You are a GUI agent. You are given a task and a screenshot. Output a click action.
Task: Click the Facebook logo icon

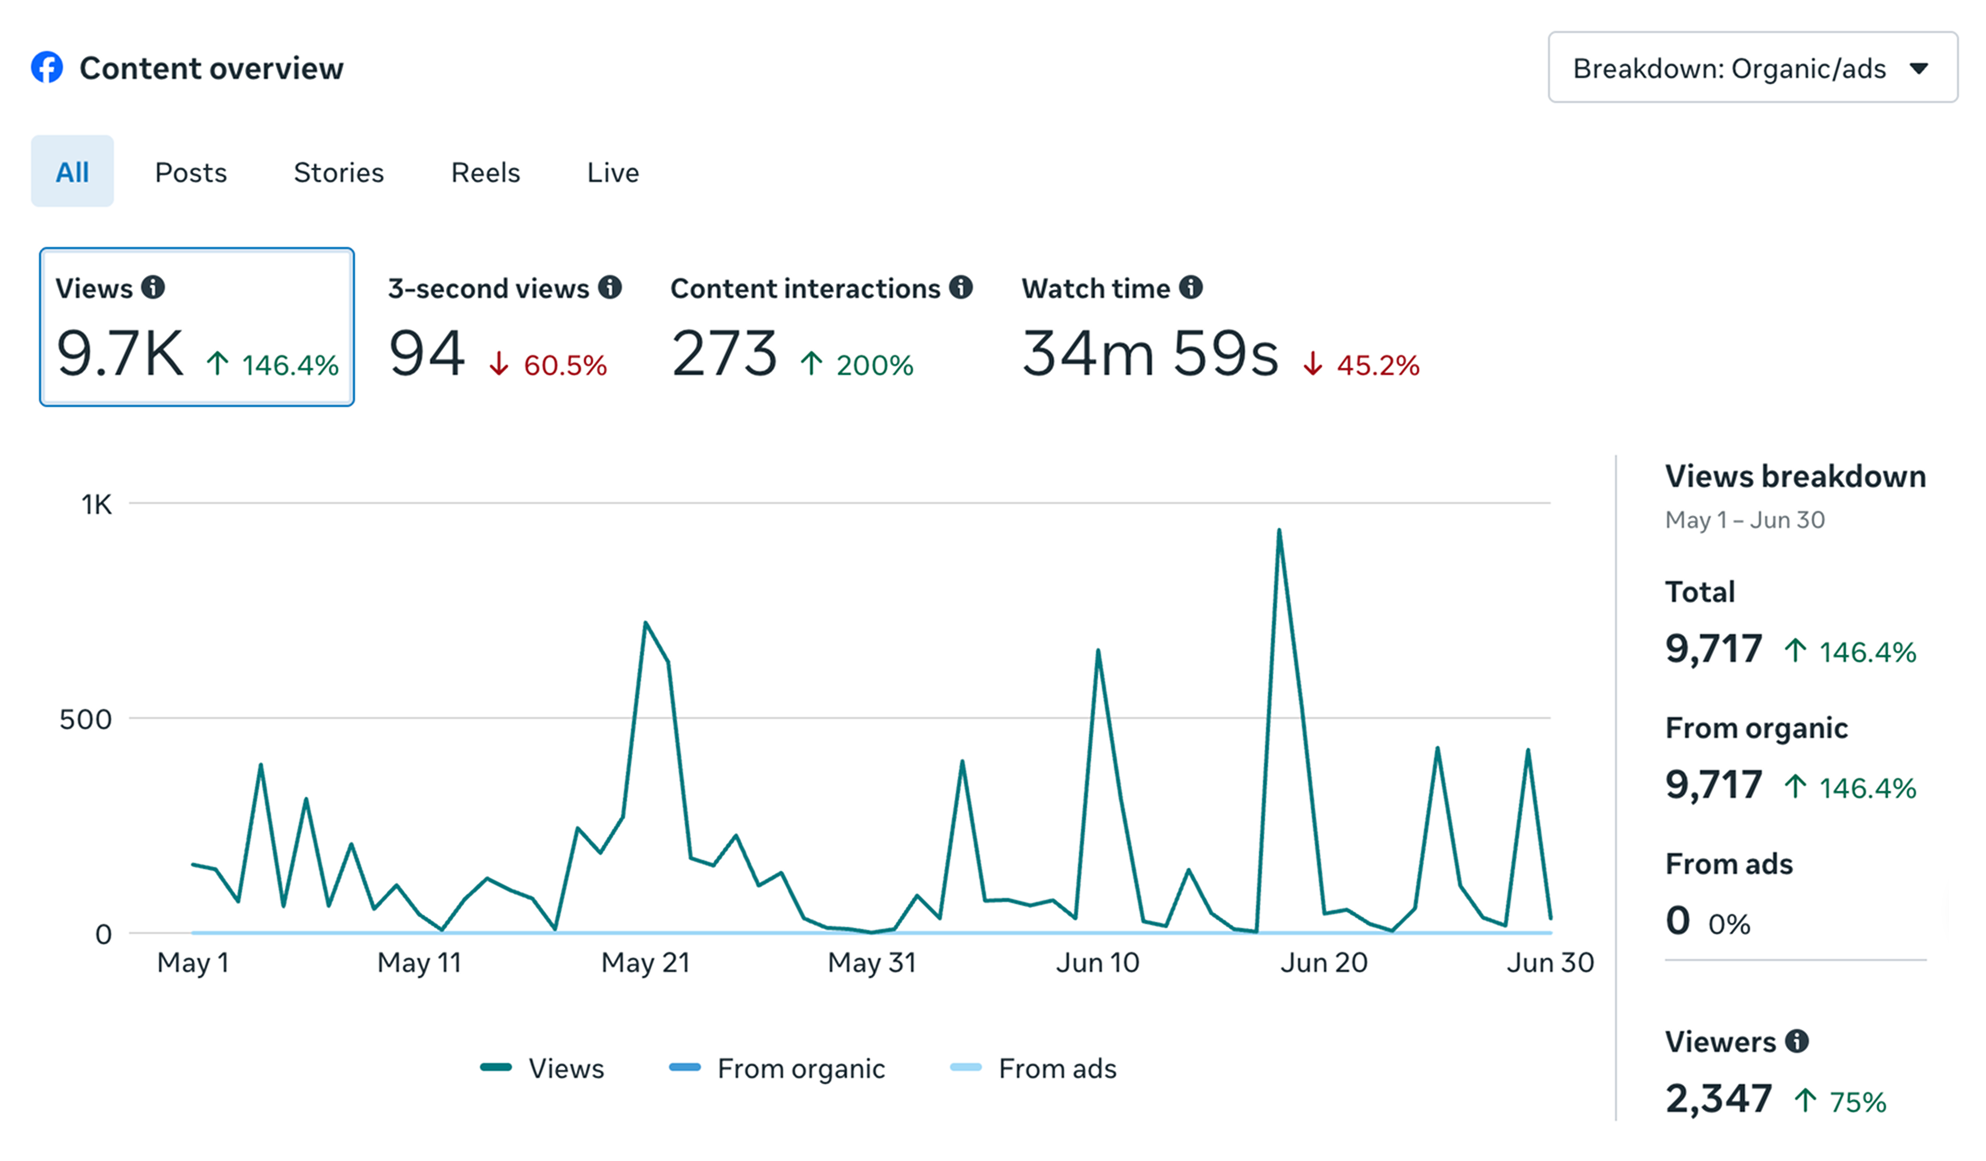click(x=47, y=68)
